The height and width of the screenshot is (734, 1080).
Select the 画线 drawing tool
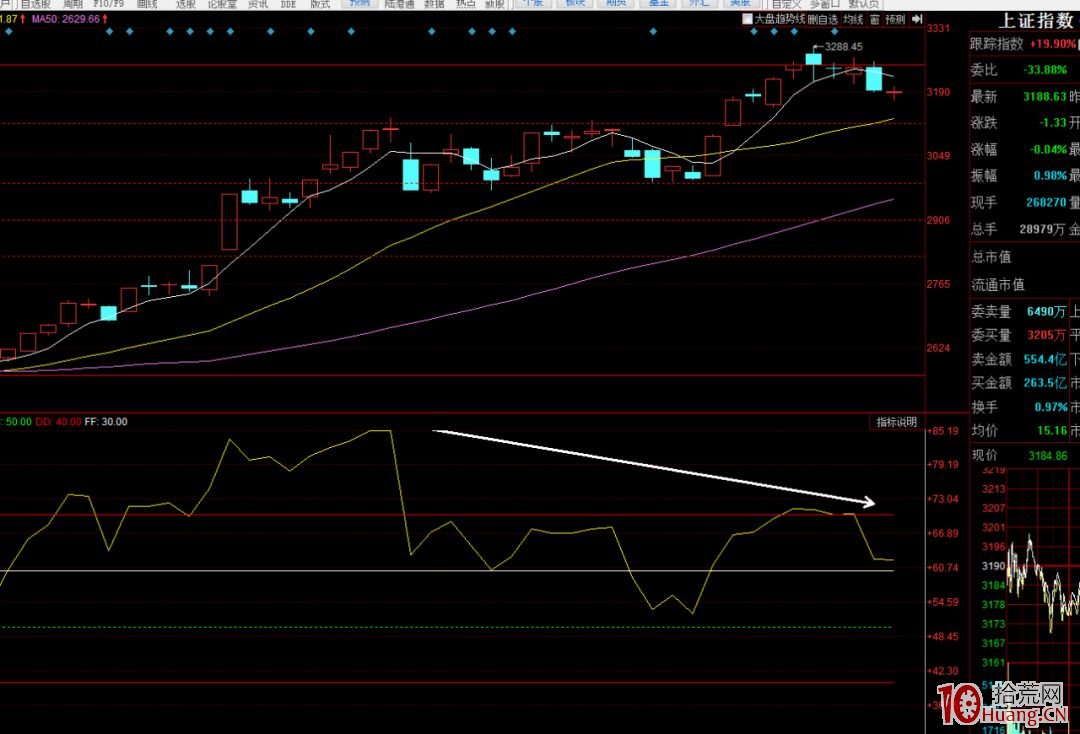tap(147, 4)
